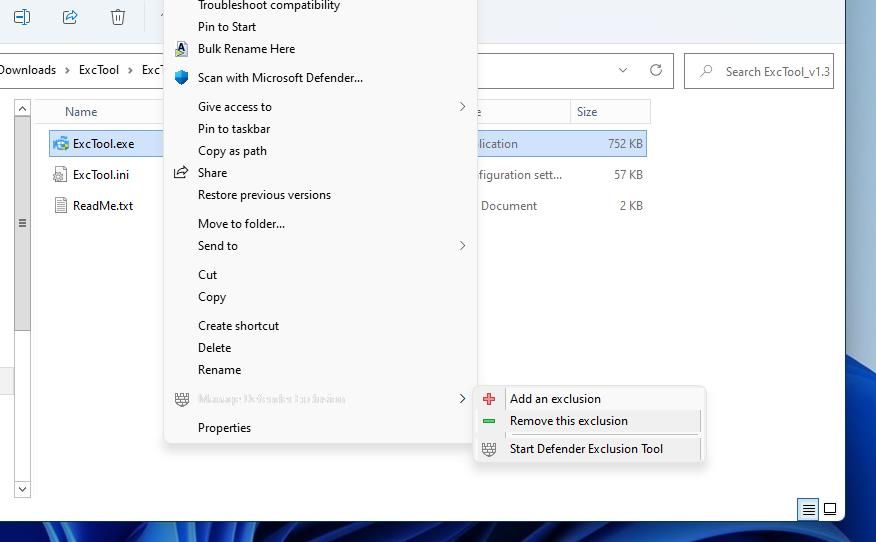Click the 2 KB size cell

point(631,206)
